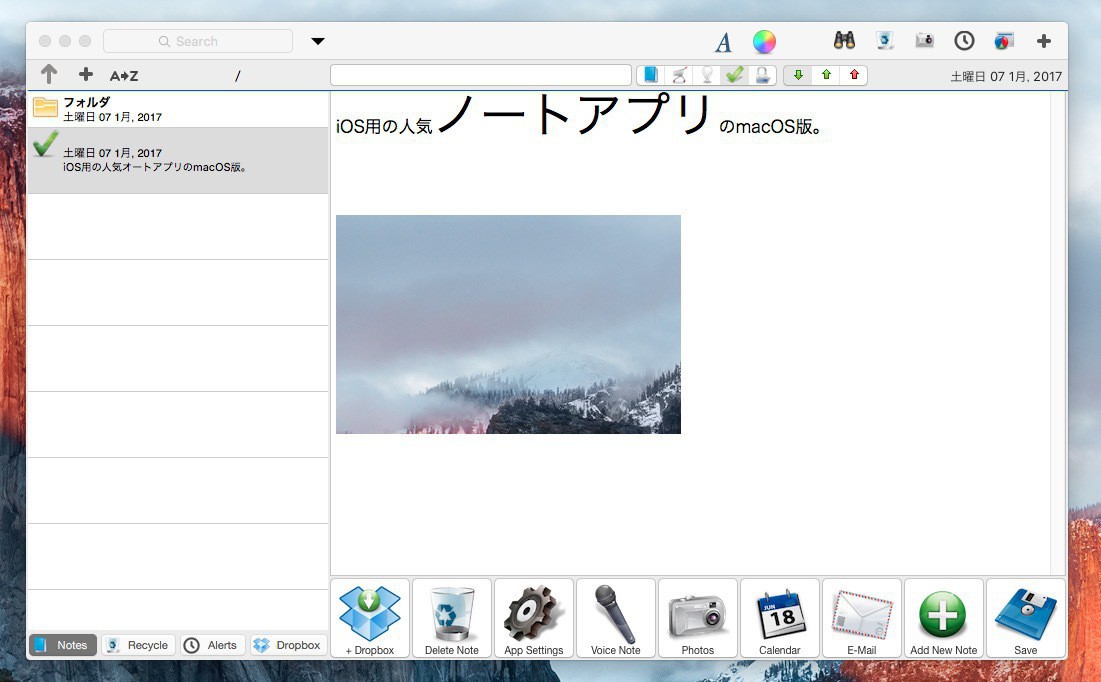Open the font 'A' panel icon

point(723,42)
